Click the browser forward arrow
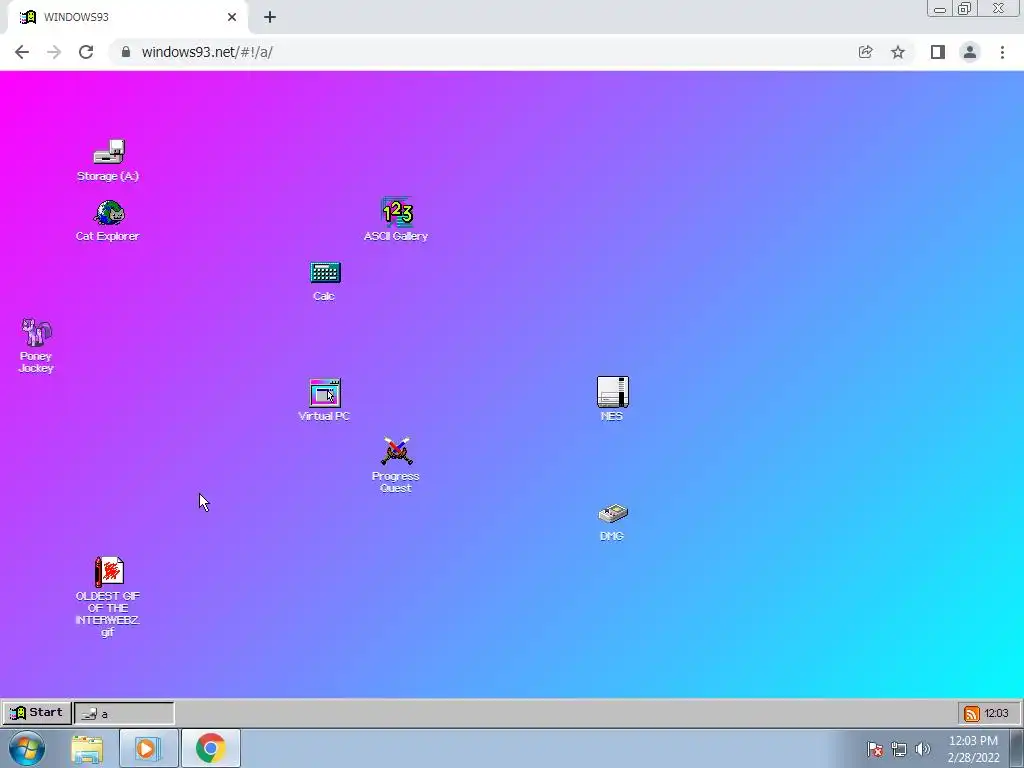1024x768 pixels. 54,52
